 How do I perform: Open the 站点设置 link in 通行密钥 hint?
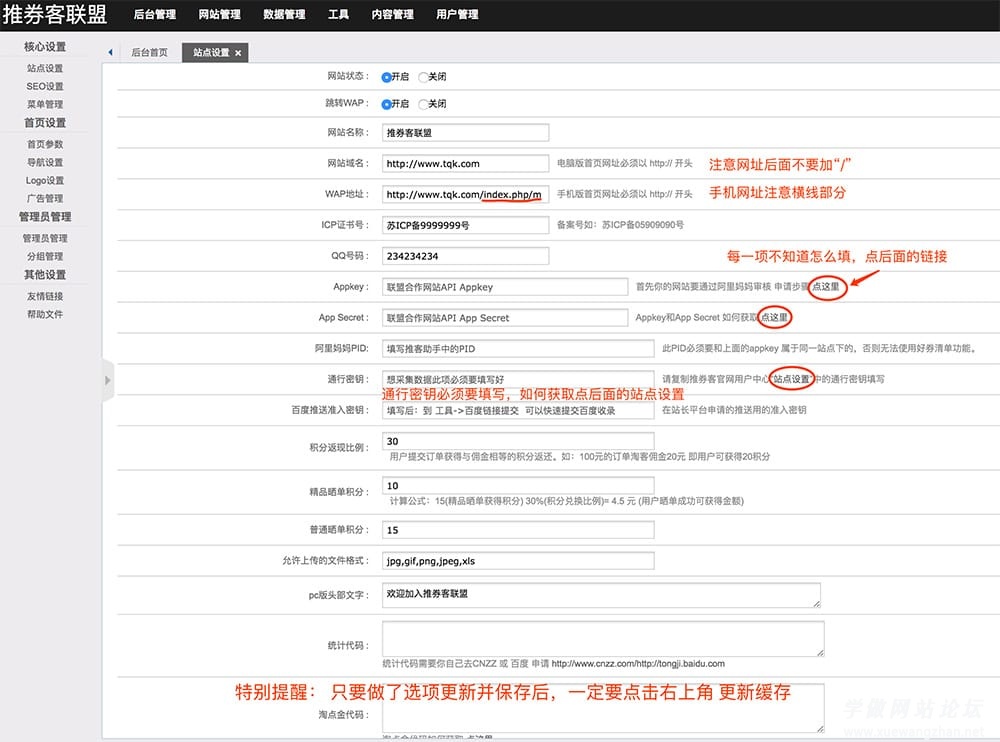791,380
